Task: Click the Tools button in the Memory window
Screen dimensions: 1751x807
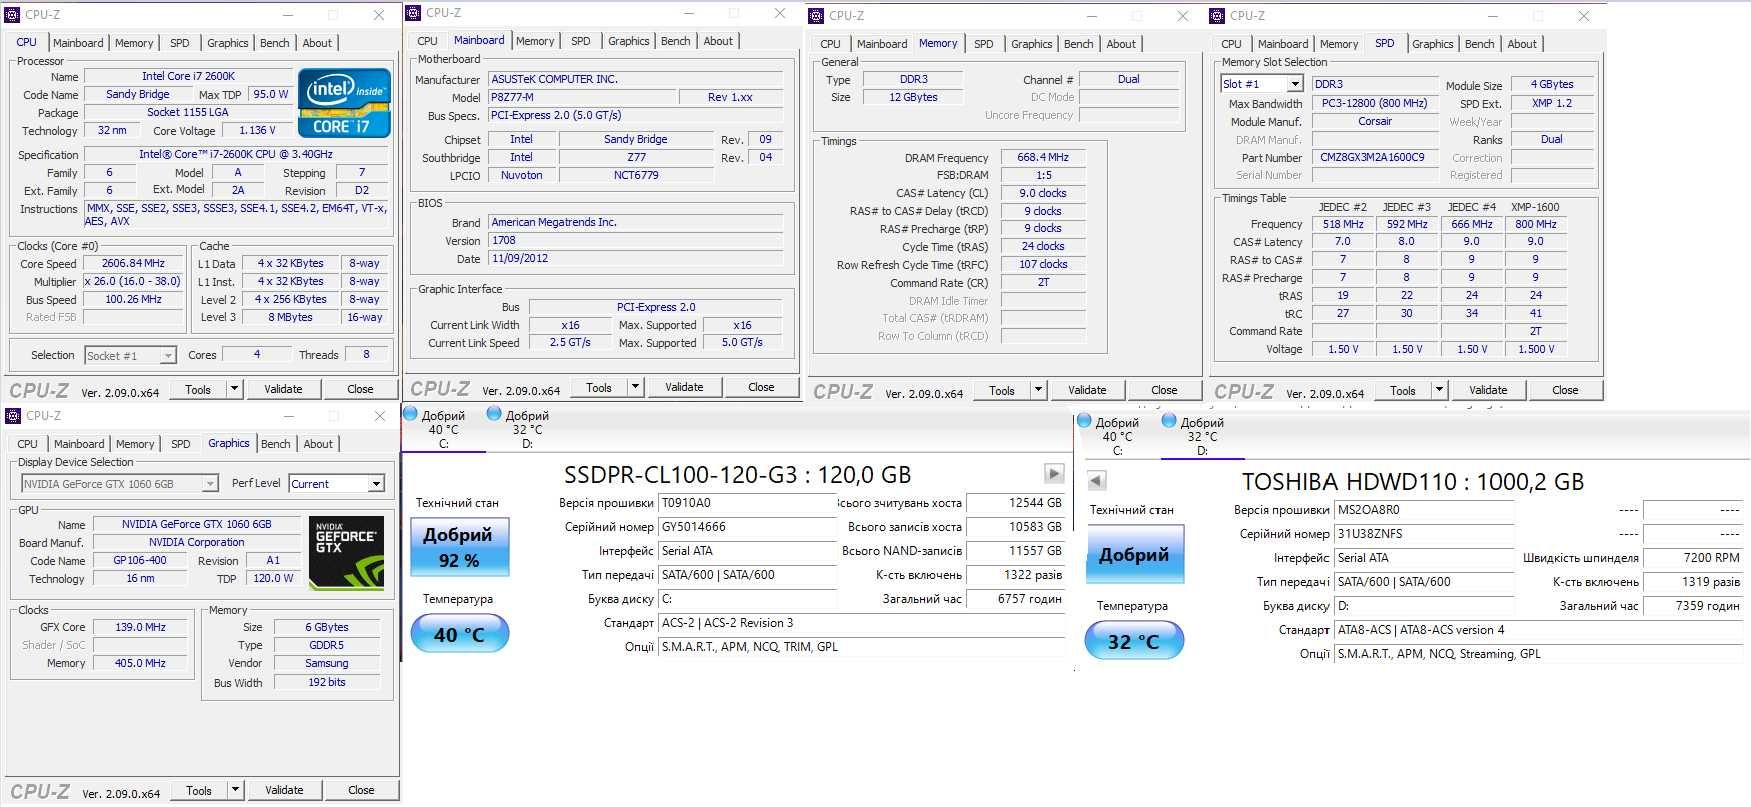Action: [x=1002, y=390]
